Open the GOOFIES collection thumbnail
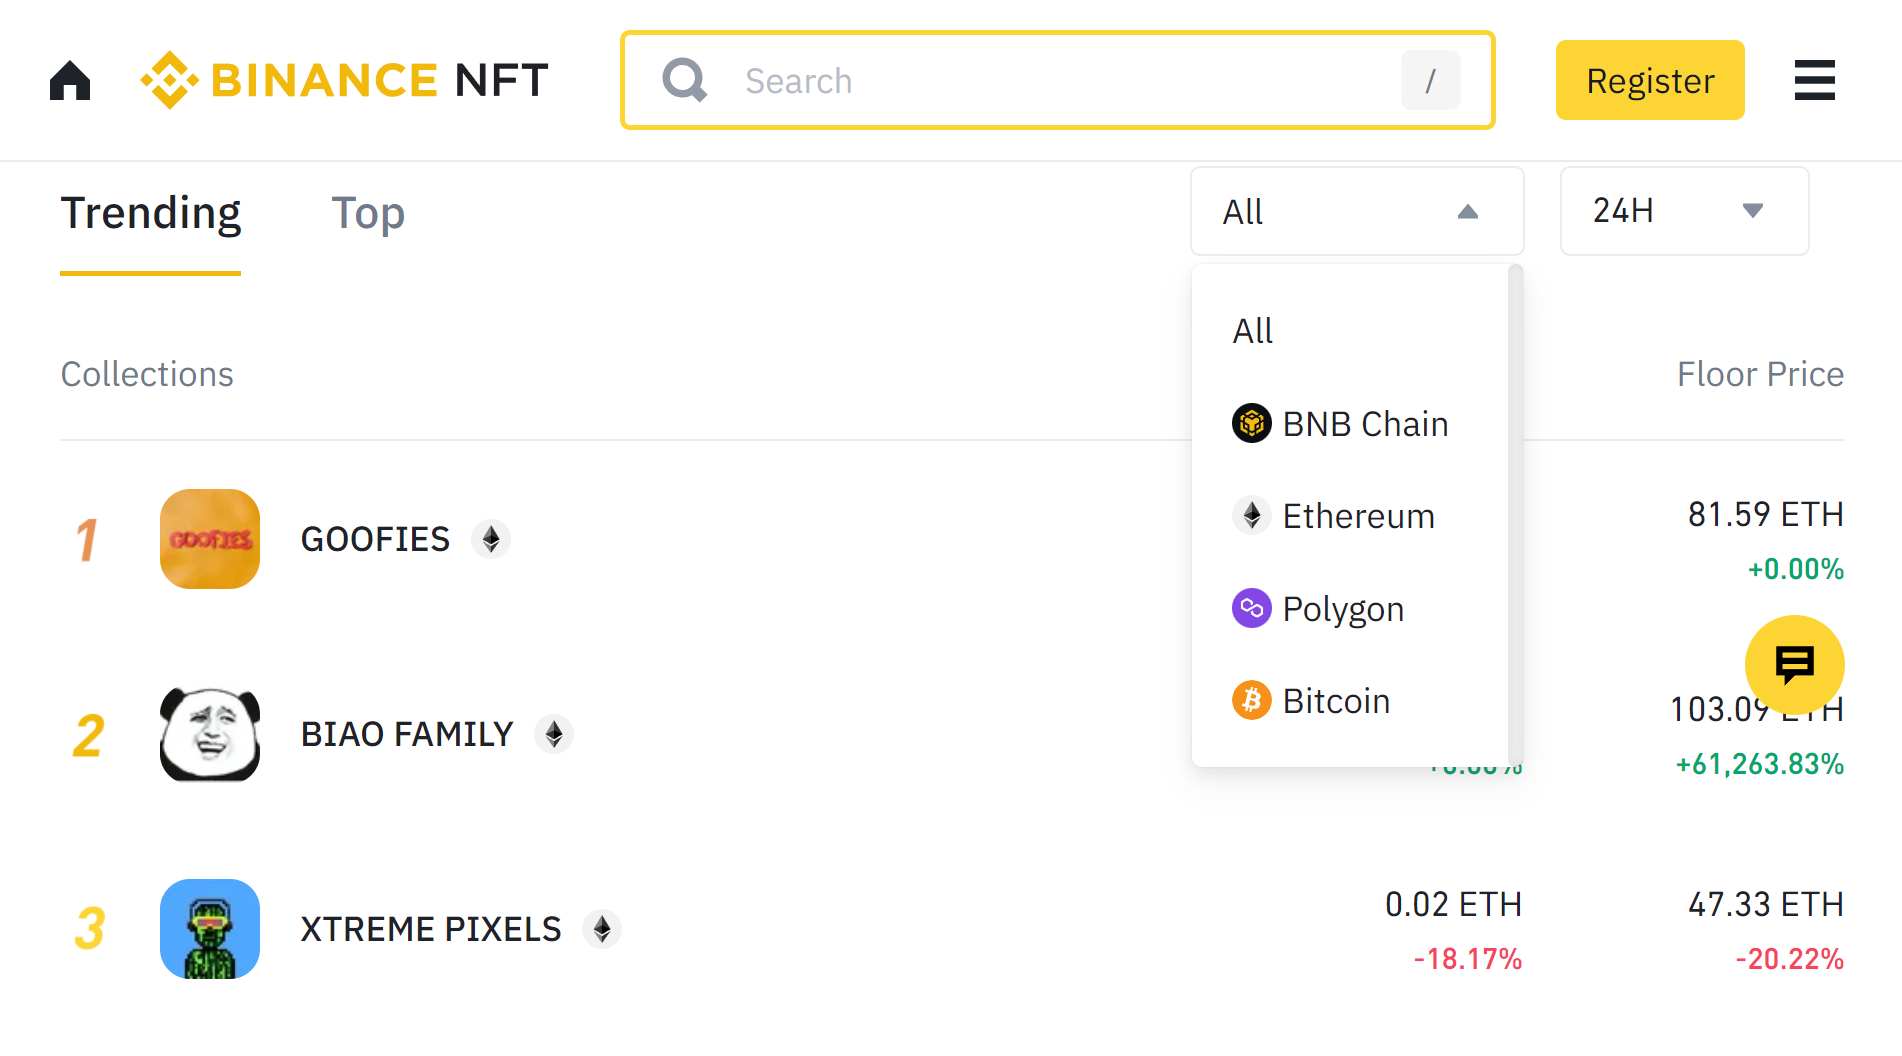Screen dimensions: 1902x1056 pyautogui.click(x=210, y=539)
